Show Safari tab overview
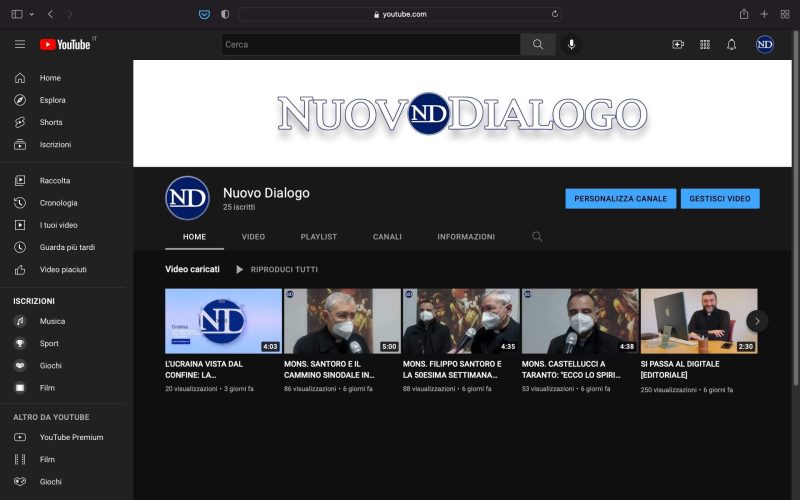 [x=785, y=14]
